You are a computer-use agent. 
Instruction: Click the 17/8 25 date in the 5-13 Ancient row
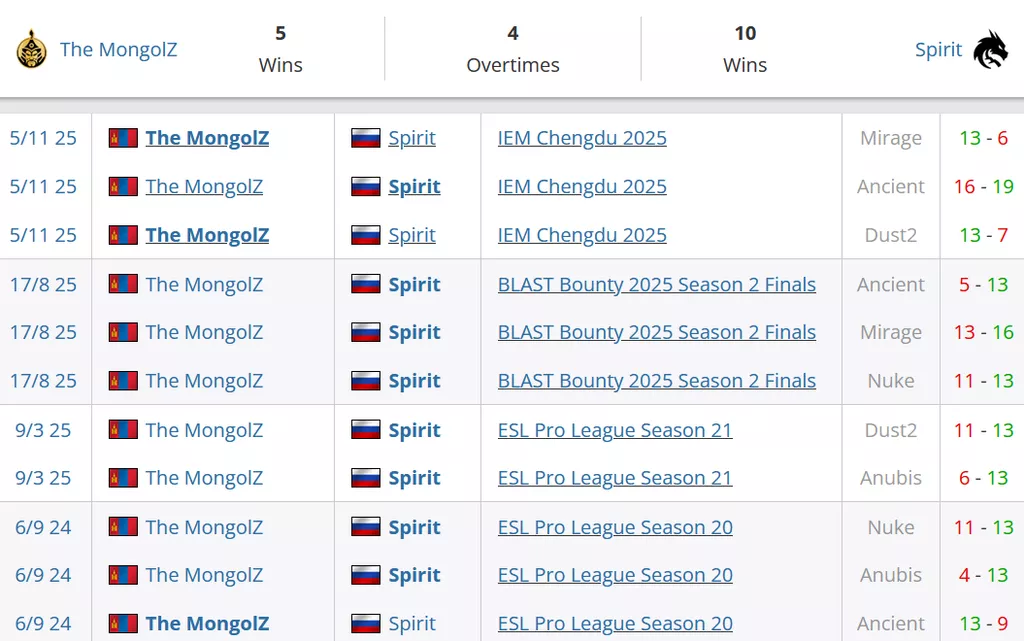[43, 284]
